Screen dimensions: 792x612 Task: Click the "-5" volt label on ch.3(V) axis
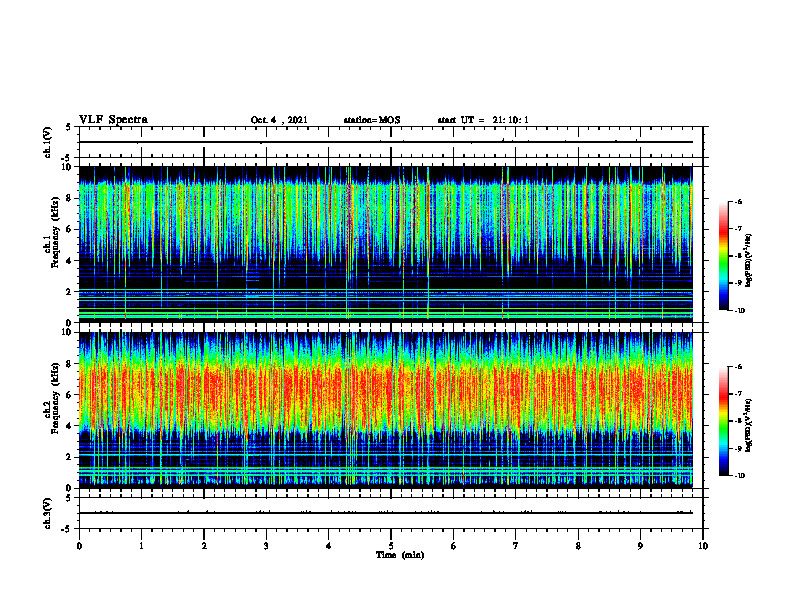(x=67, y=529)
